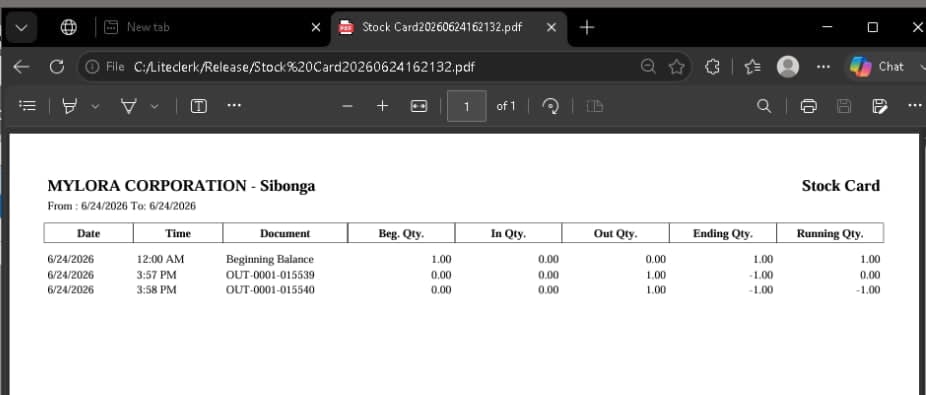
Task: Activate the Add text tool
Action: coord(198,106)
